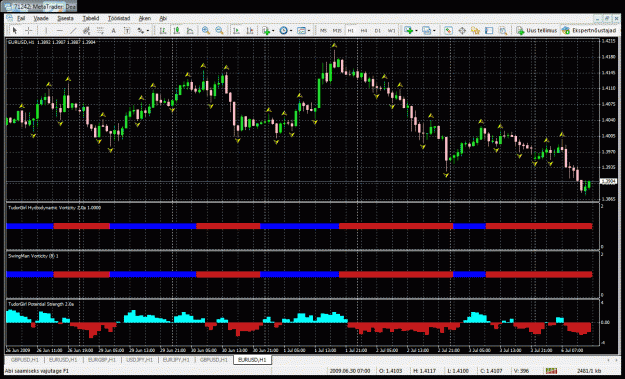Pick the vertical line drawing tool
The height and width of the screenshot is (379, 625).
click(x=45, y=30)
